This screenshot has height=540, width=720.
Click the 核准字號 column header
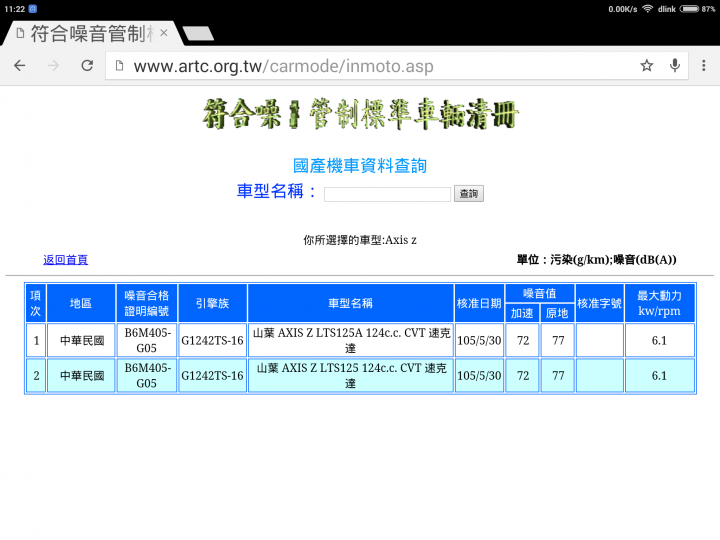[x=599, y=303]
